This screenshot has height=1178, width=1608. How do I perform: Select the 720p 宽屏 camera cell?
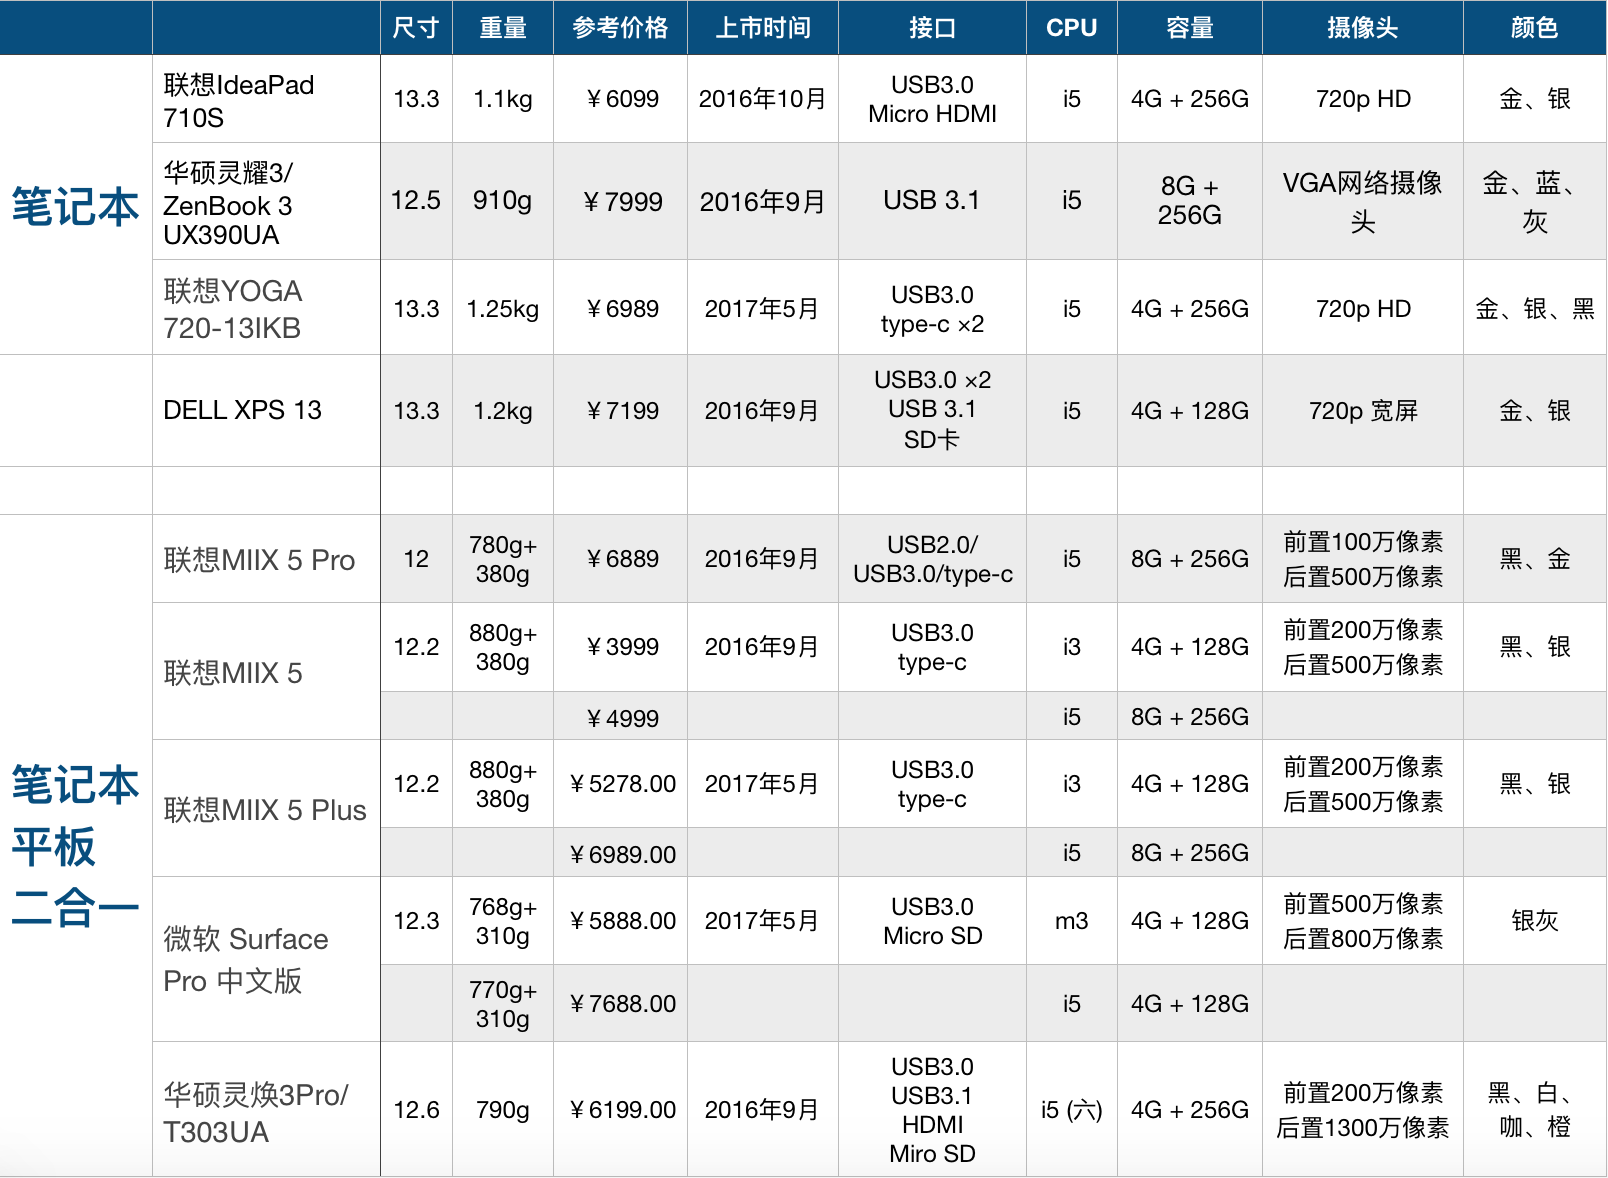[x=1363, y=411]
